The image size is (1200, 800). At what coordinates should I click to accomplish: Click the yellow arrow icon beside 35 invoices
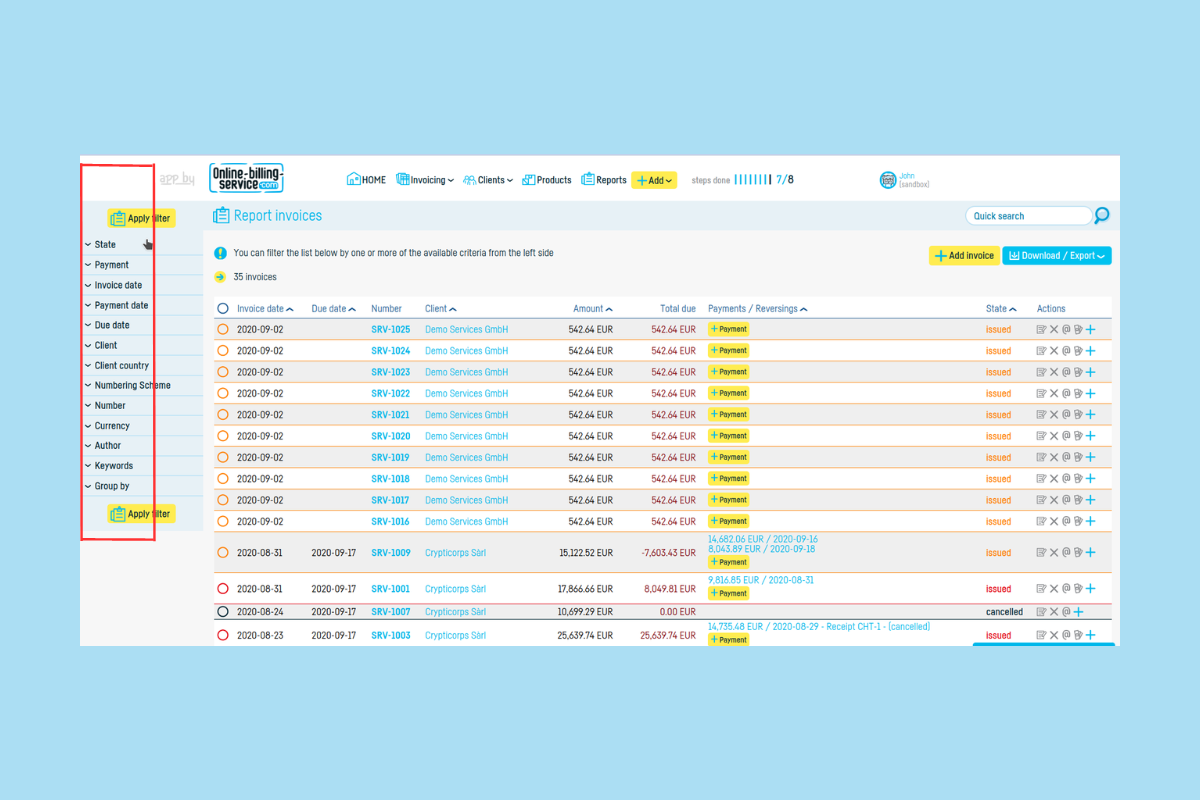click(220, 277)
